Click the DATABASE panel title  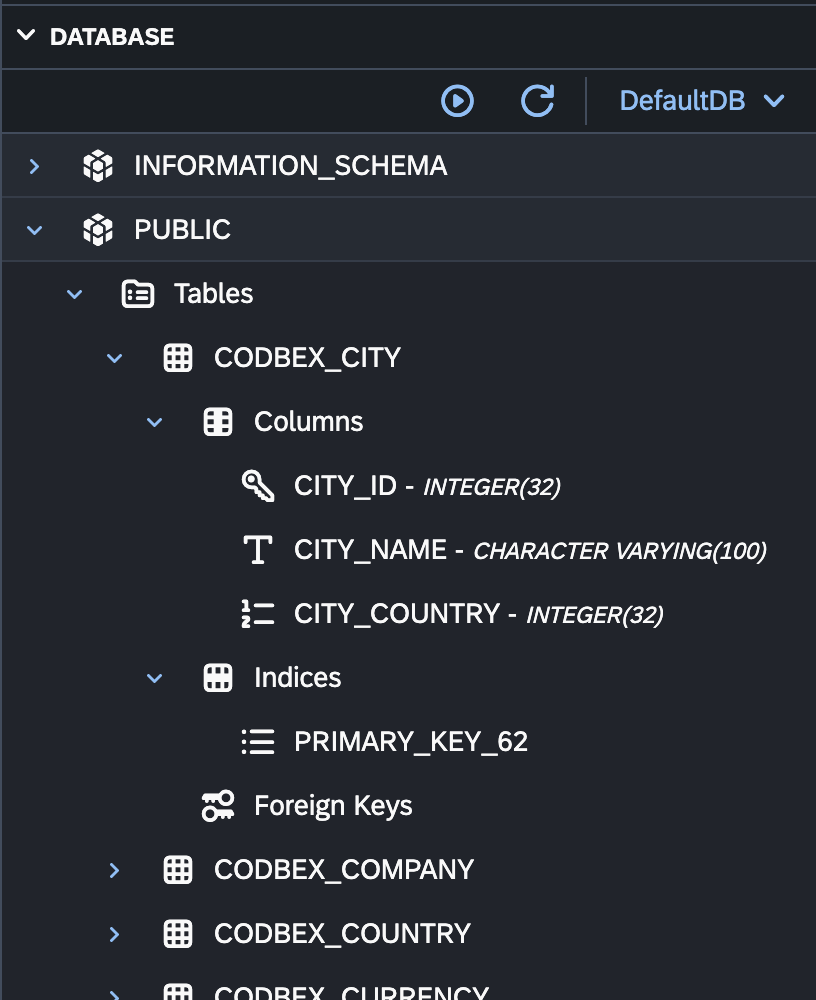click(x=112, y=37)
